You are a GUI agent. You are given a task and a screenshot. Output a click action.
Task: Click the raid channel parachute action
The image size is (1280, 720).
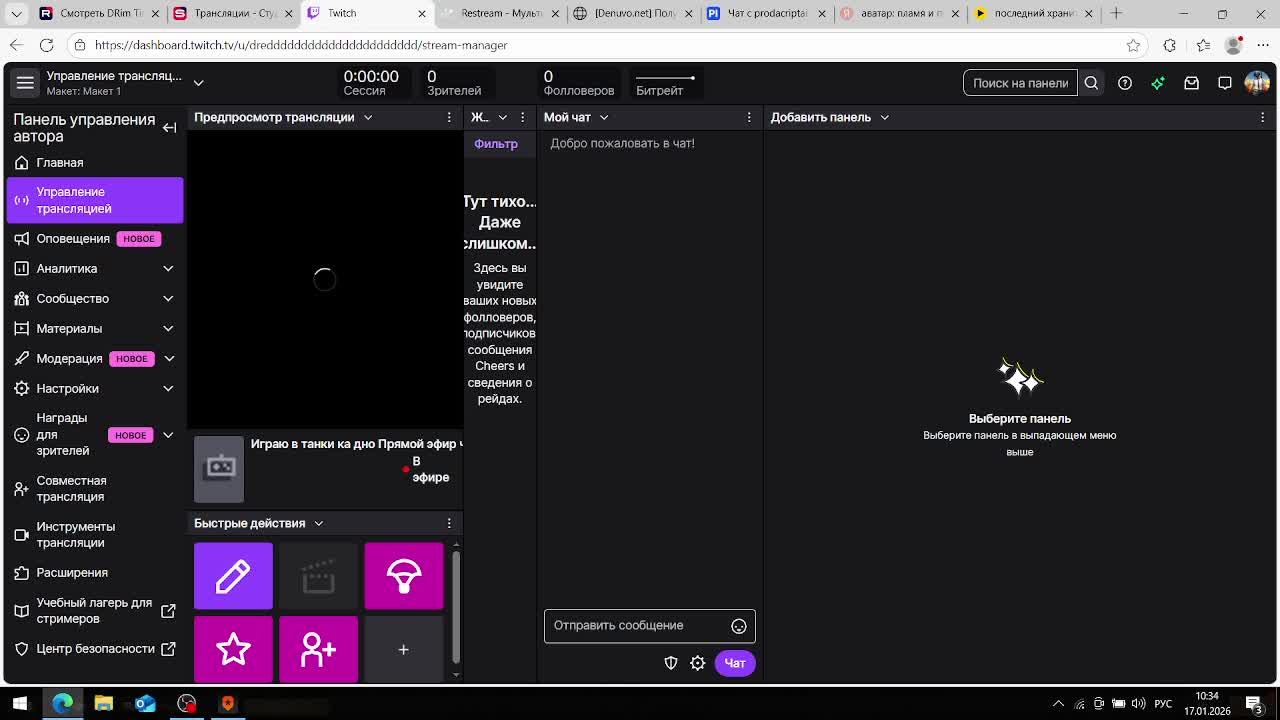click(404, 576)
